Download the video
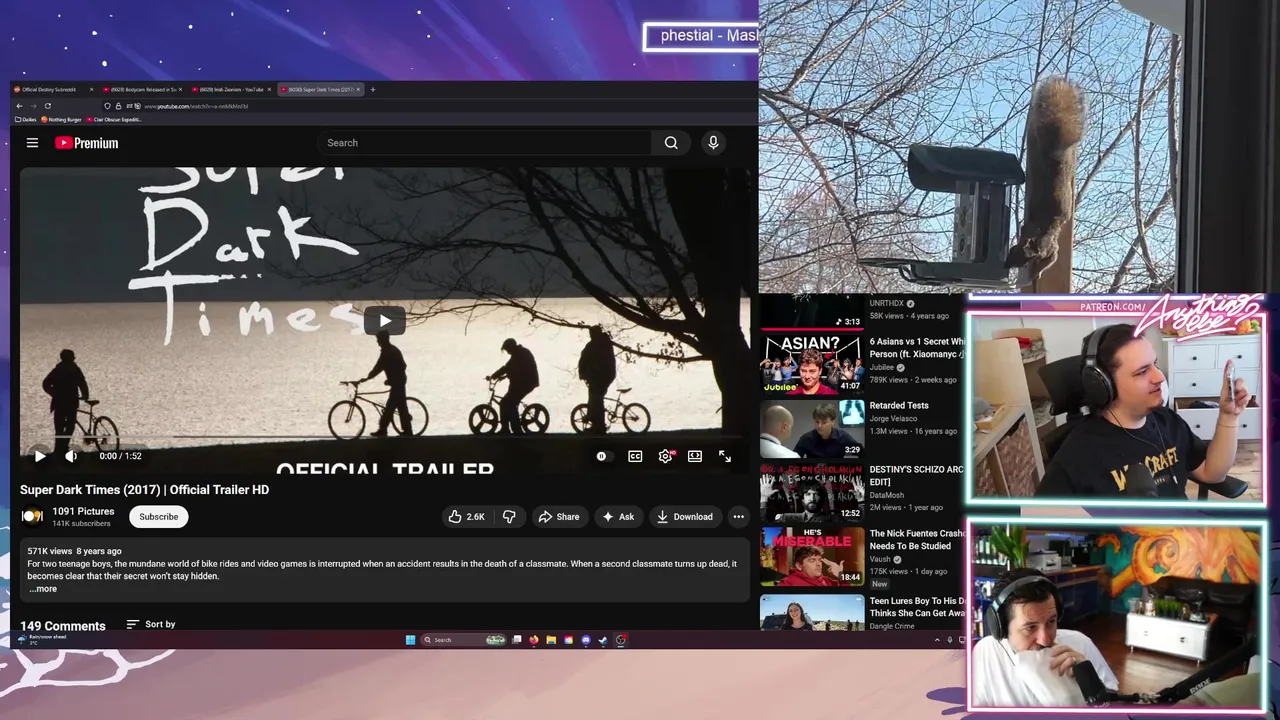 point(684,517)
